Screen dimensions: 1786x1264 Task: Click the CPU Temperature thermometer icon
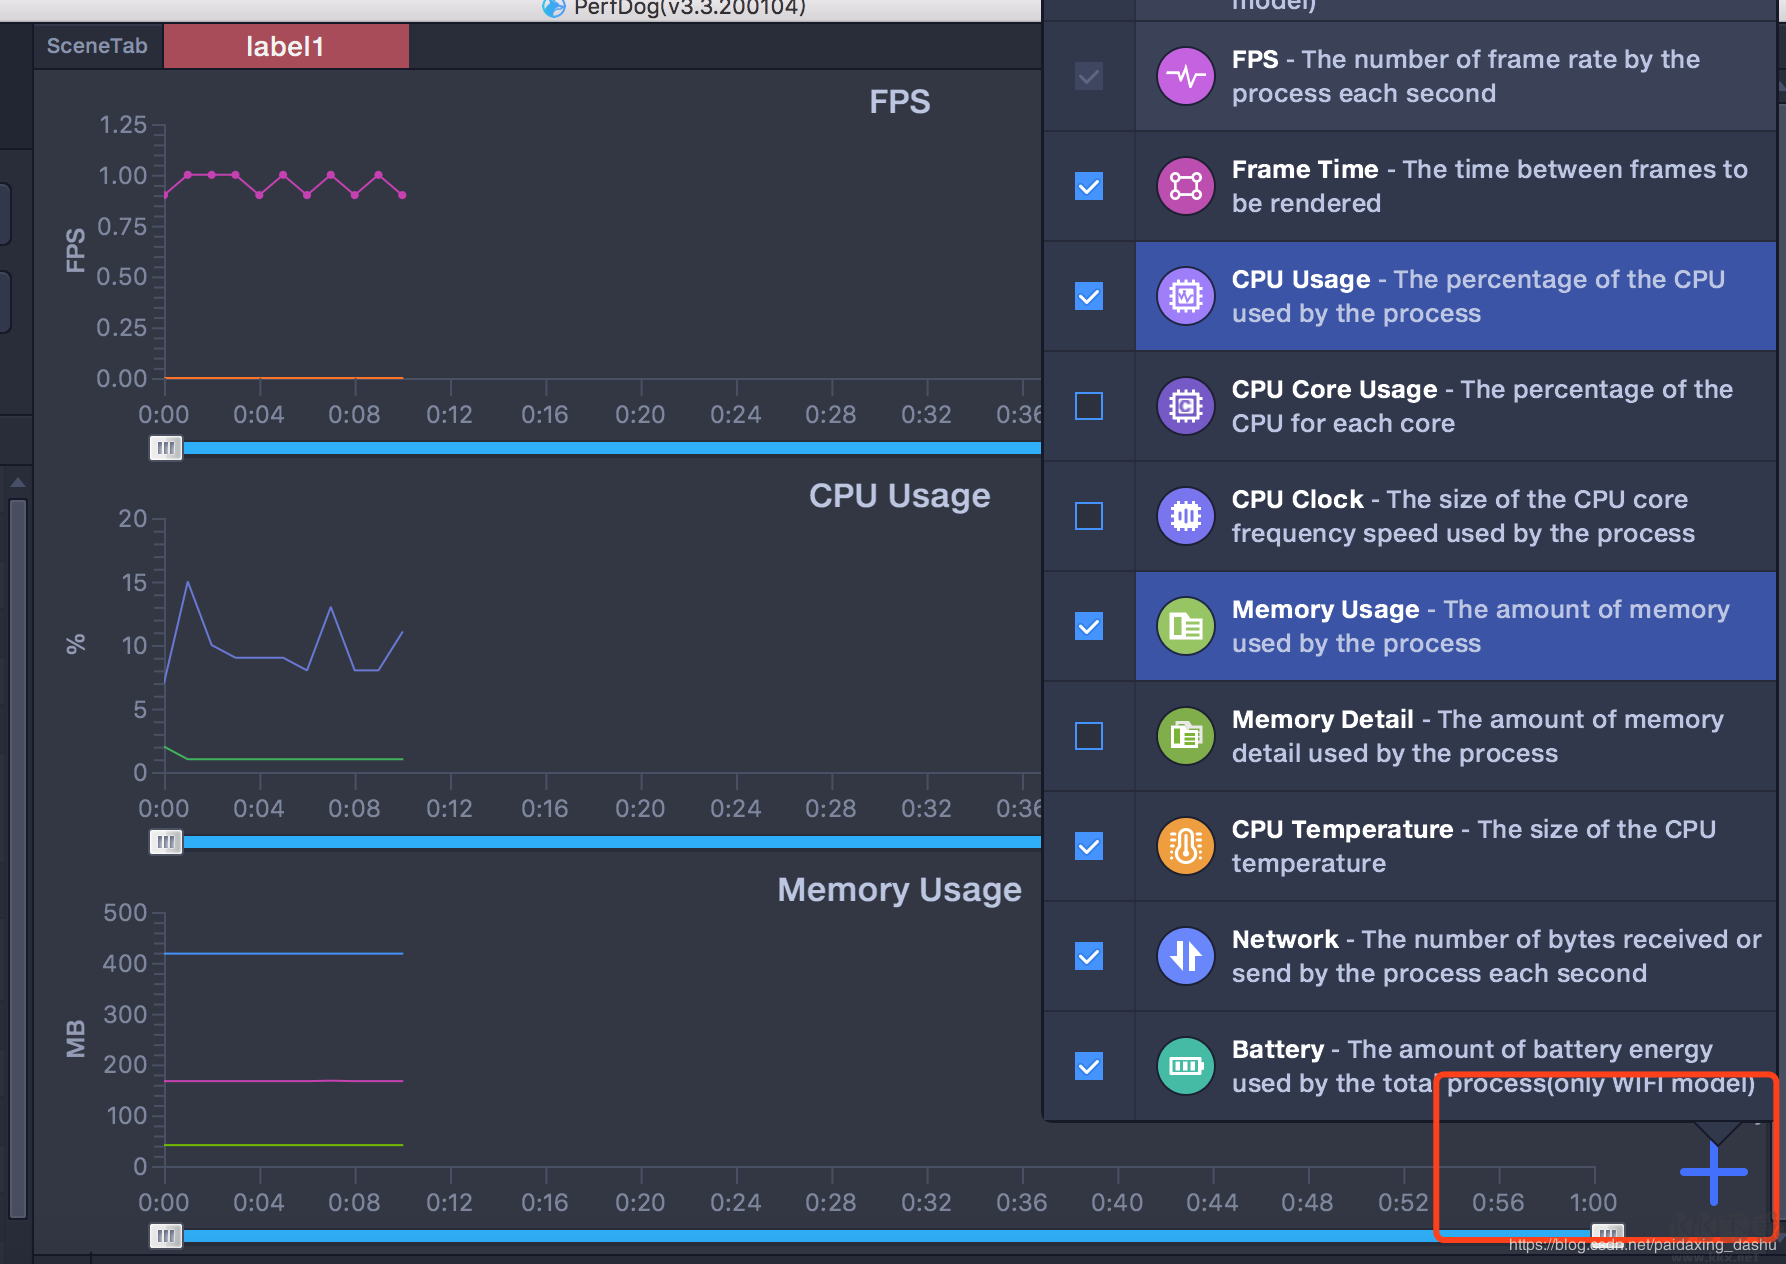(1186, 846)
